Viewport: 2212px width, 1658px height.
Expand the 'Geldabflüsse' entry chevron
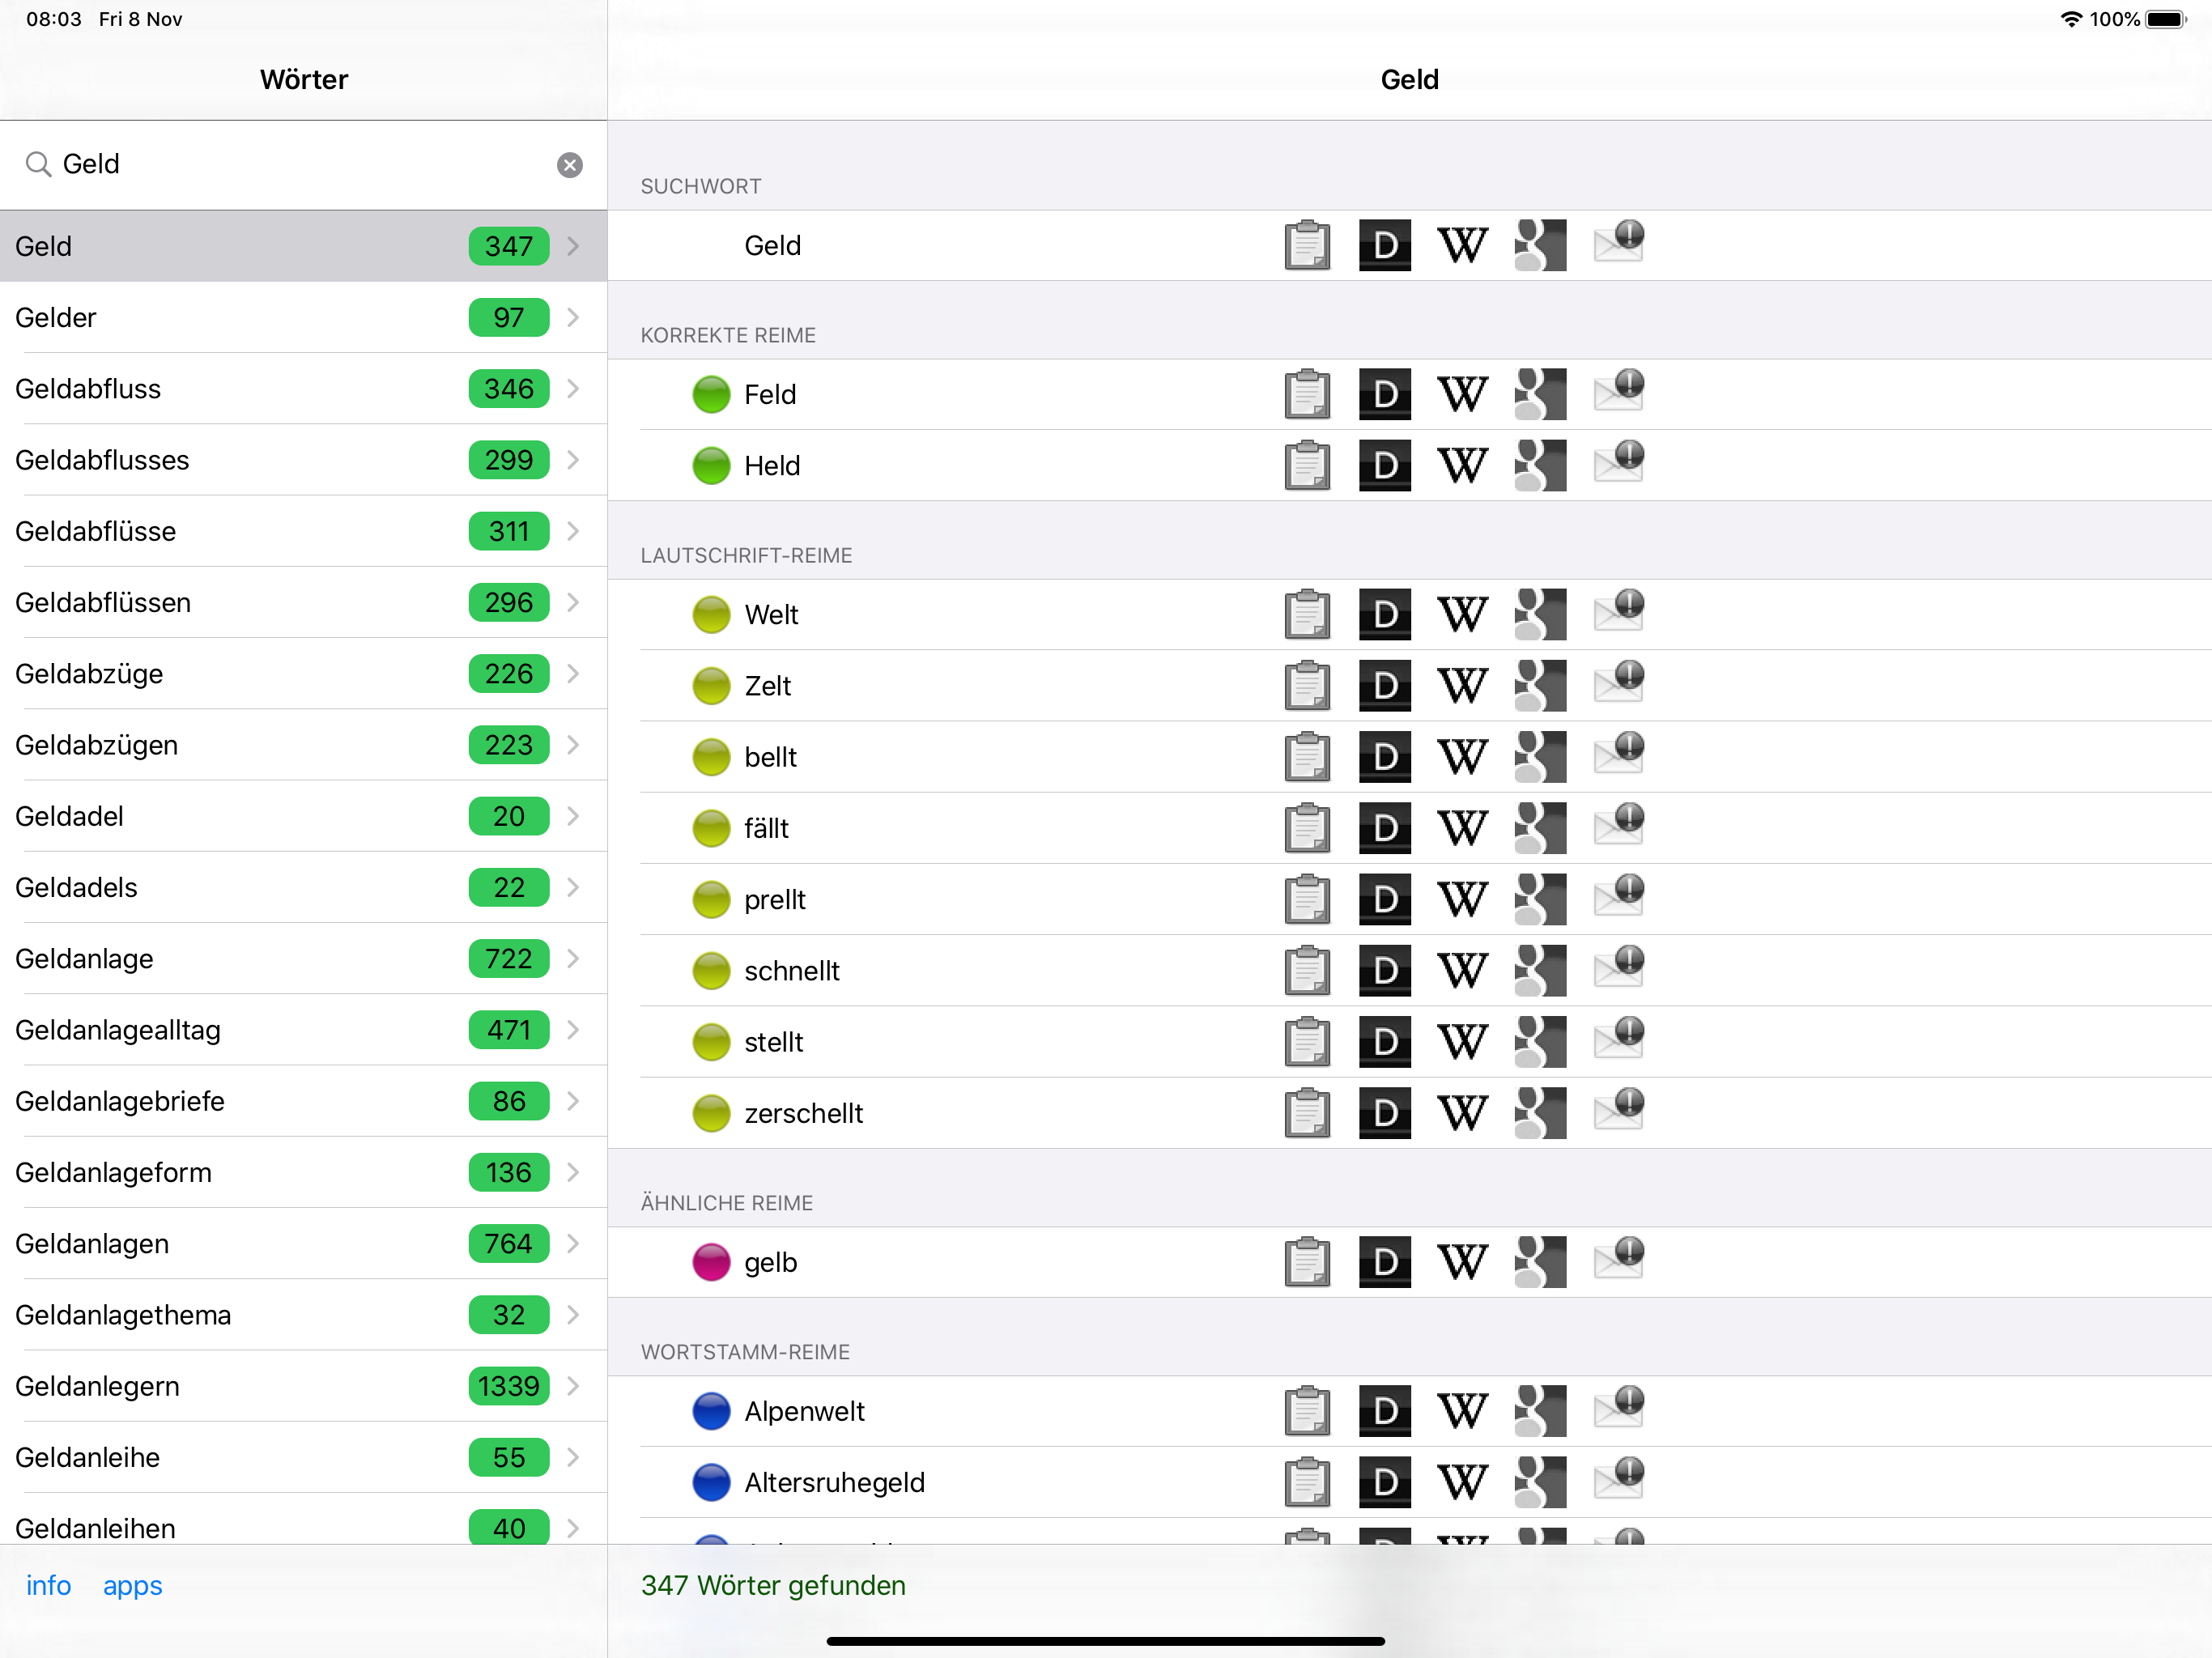[573, 531]
